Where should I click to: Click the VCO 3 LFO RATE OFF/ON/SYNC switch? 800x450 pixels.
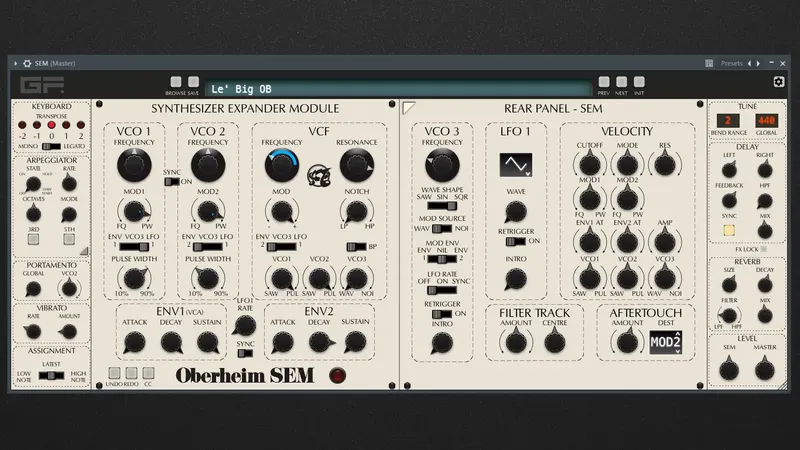442,290
